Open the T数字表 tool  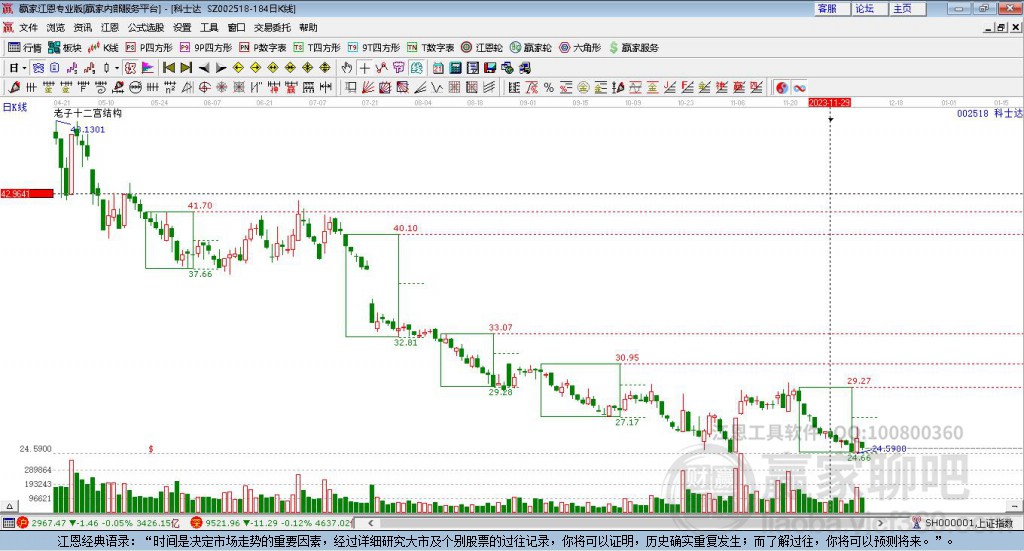(x=430, y=48)
